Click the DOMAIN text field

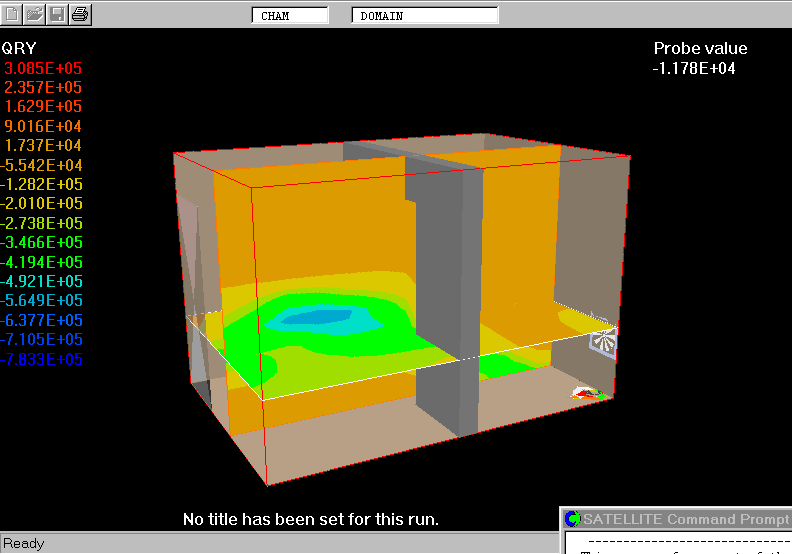pos(424,16)
